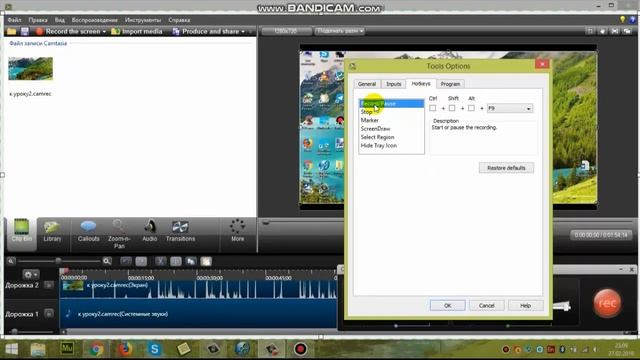Image resolution: width=640 pixels, height=360 pixels.
Task: Open preview dimensions 1280x720 button
Action: (x=286, y=31)
